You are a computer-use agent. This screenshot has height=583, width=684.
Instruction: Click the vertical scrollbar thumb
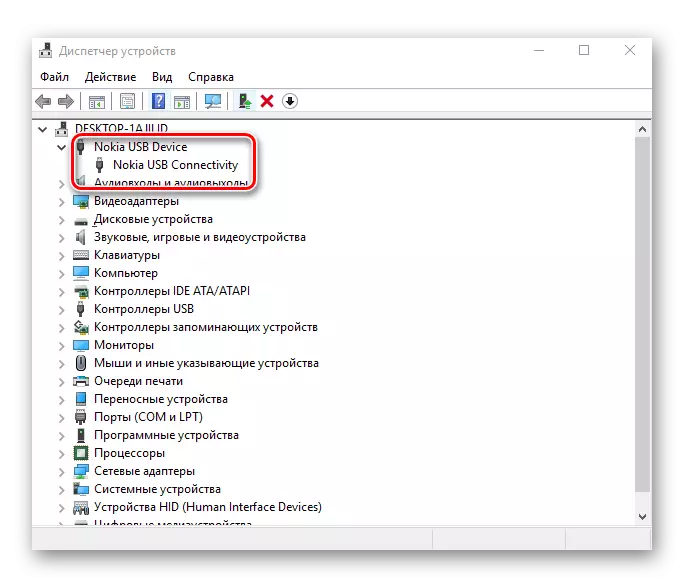642,314
